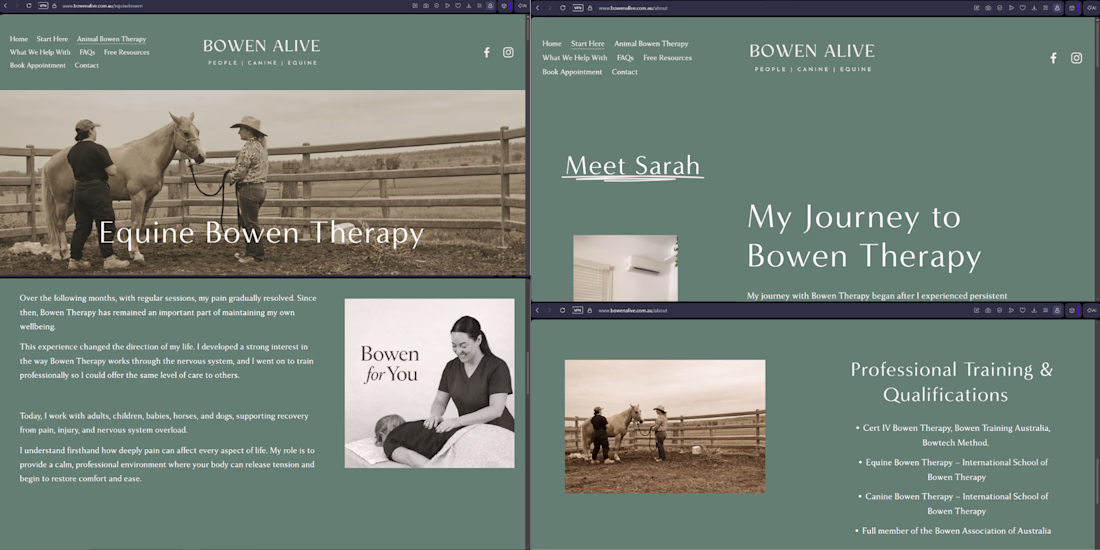Open What We Help With in Equine window
The width and height of the screenshot is (1100, 550).
[40, 52]
